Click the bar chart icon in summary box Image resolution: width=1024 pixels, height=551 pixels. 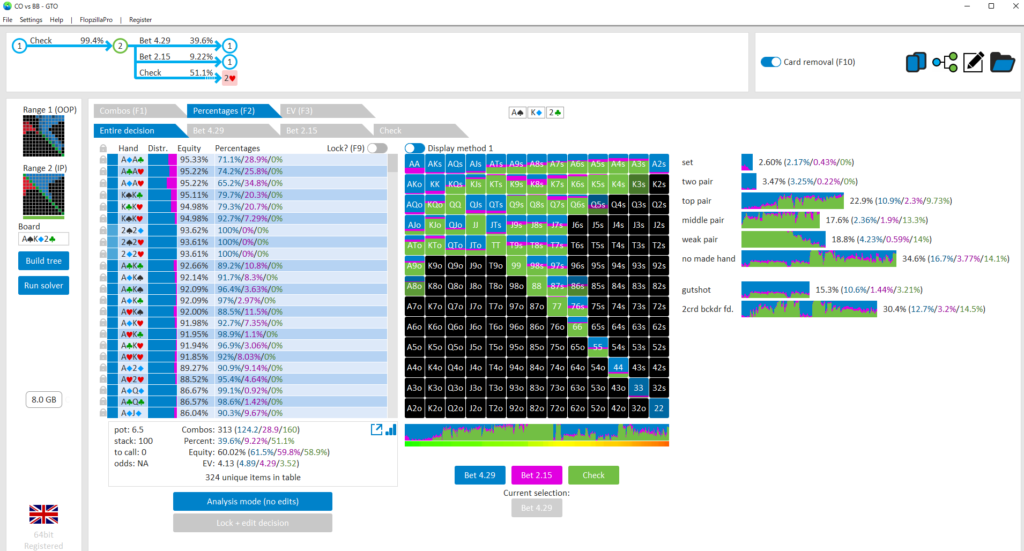tap(390, 430)
